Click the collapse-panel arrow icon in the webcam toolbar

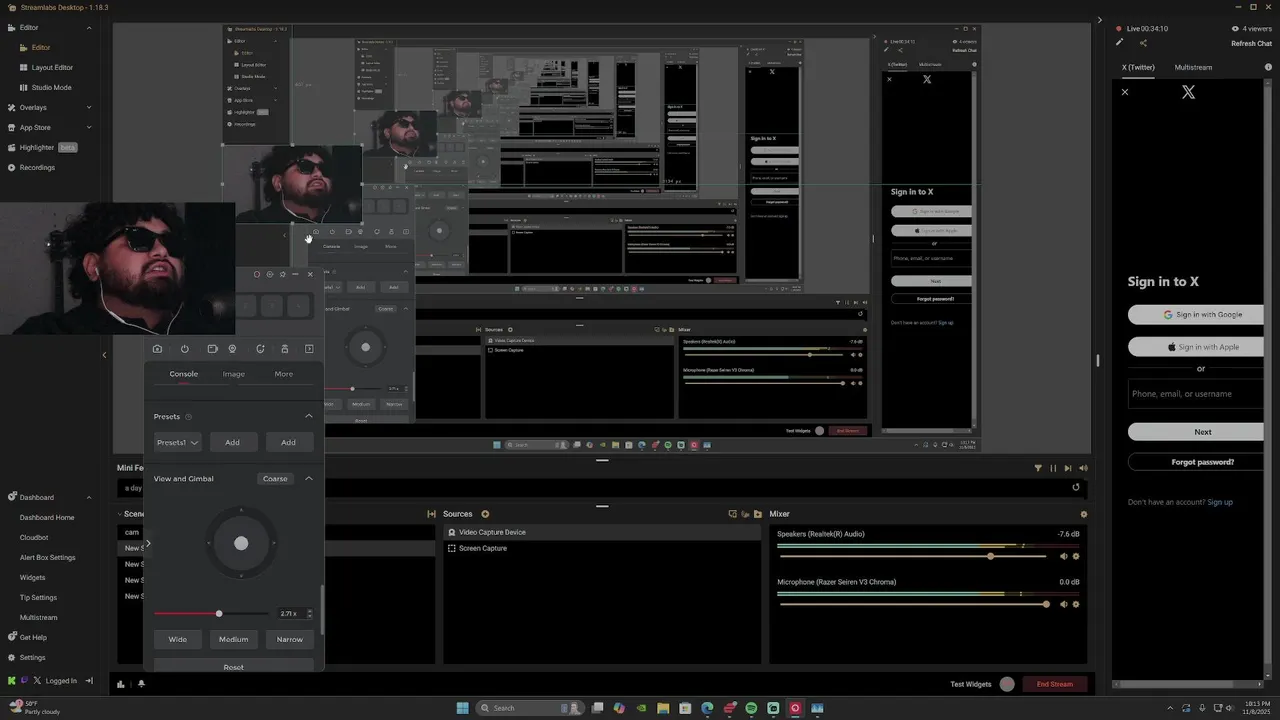tap(309, 349)
